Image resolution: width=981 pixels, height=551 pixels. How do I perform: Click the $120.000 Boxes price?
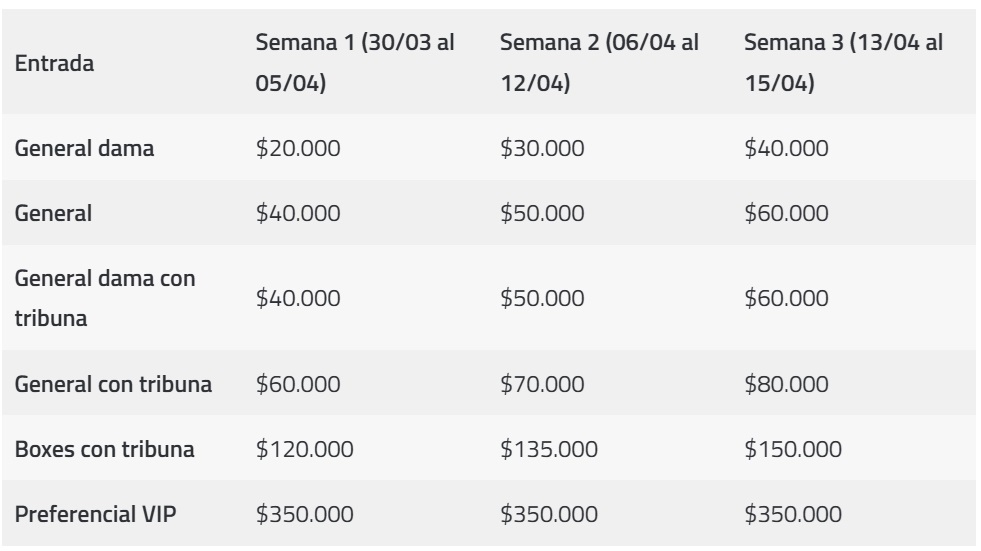click(304, 449)
